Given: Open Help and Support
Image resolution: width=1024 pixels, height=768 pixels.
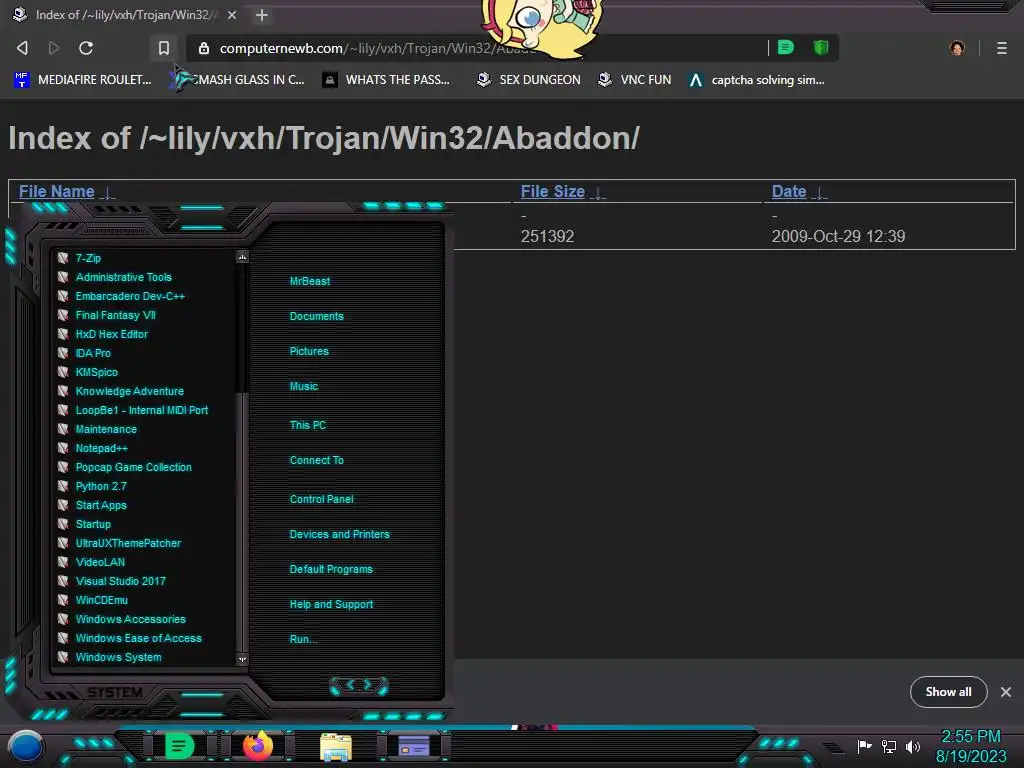Looking at the screenshot, I should [x=331, y=604].
